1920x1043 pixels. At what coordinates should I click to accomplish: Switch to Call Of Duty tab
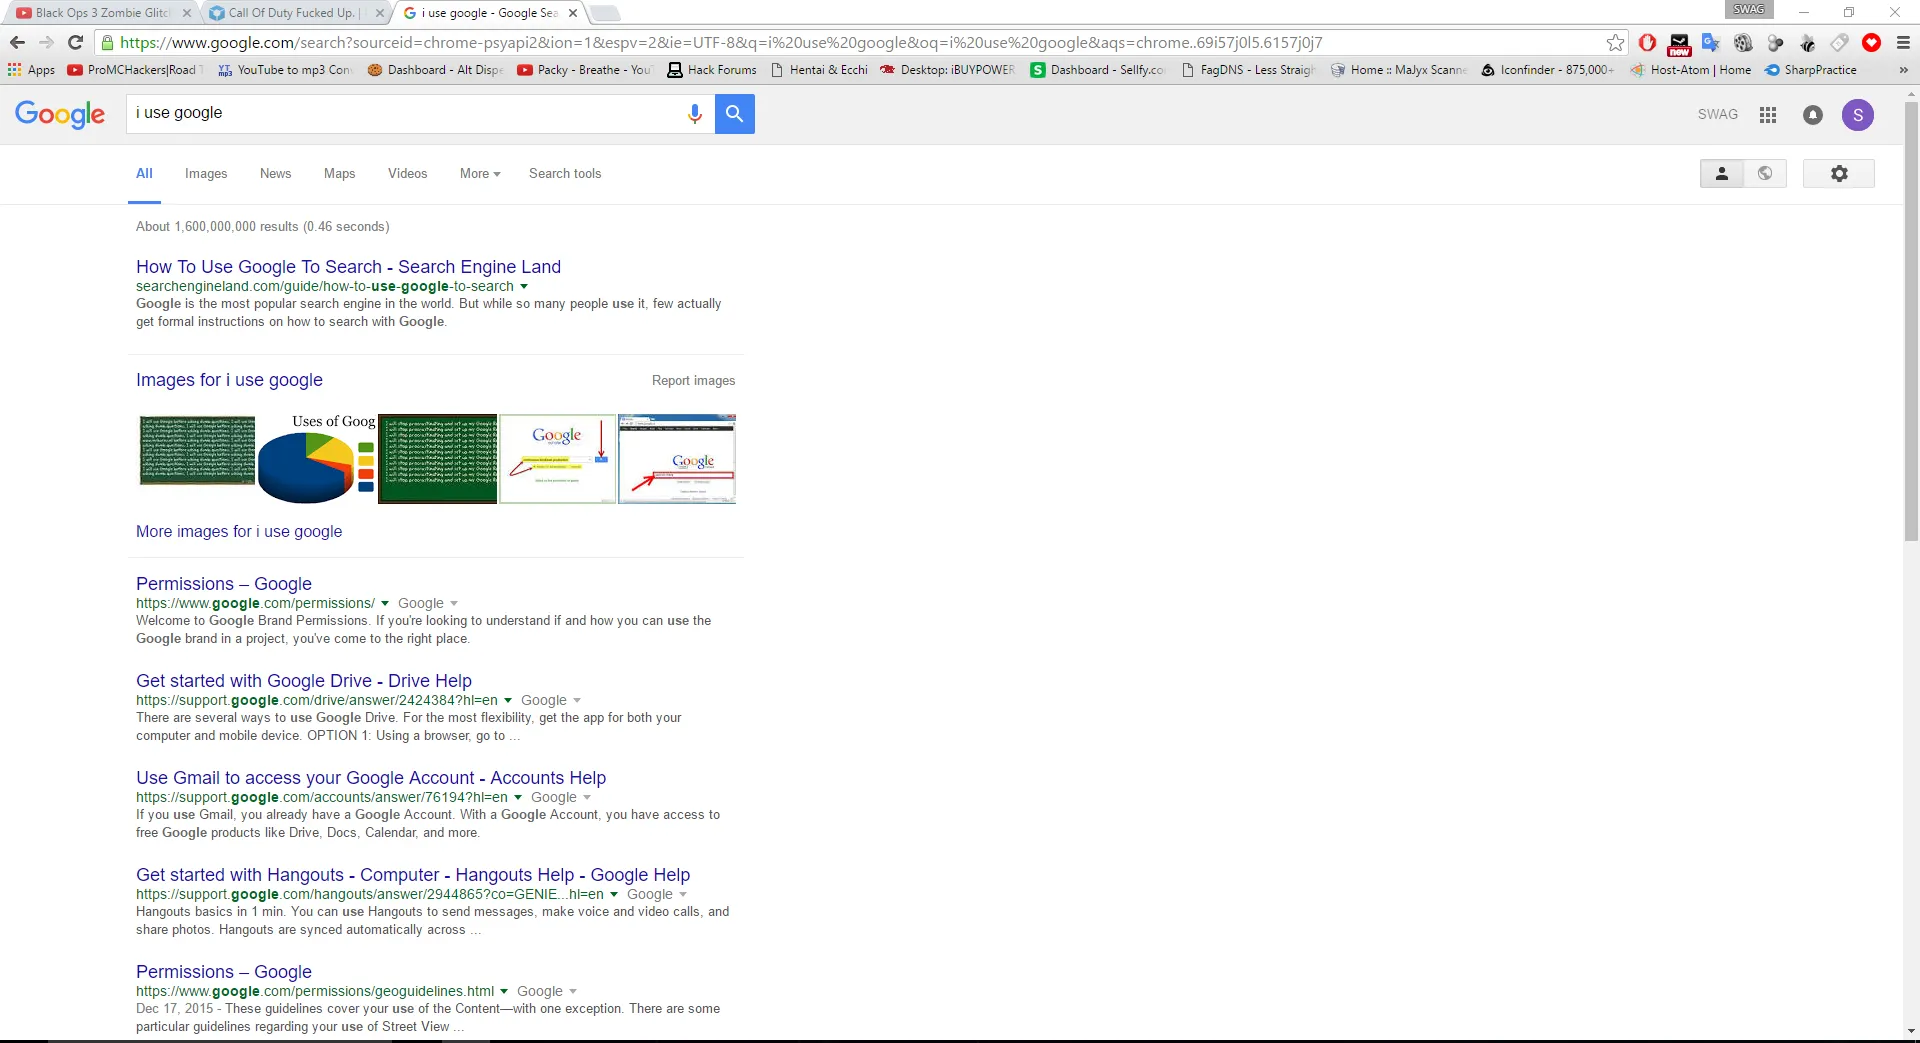coord(289,13)
